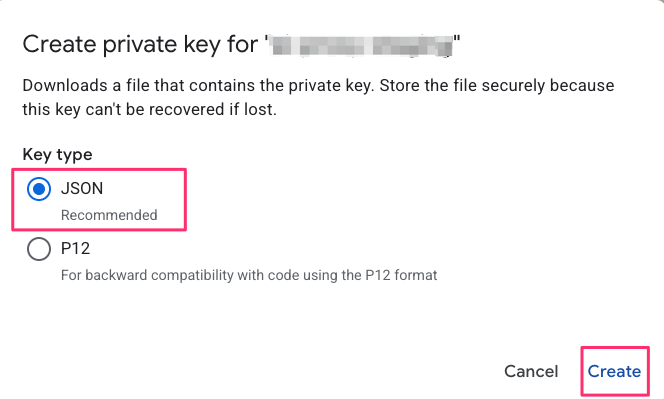
Task: Click the P12 backward compatibility description
Action: pyautogui.click(x=249, y=275)
